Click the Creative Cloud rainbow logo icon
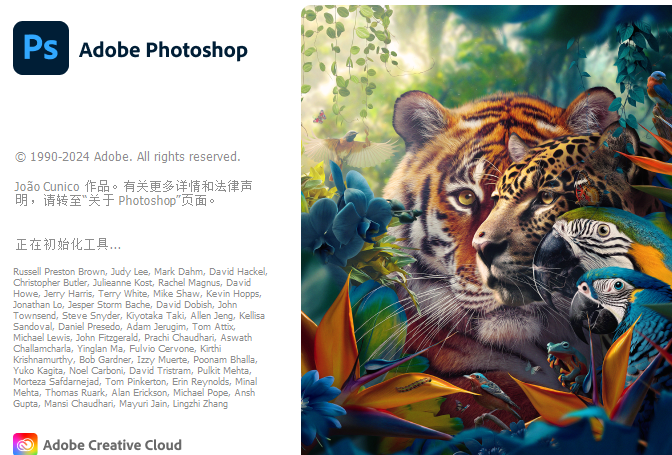672x455 pixels. coord(25,444)
